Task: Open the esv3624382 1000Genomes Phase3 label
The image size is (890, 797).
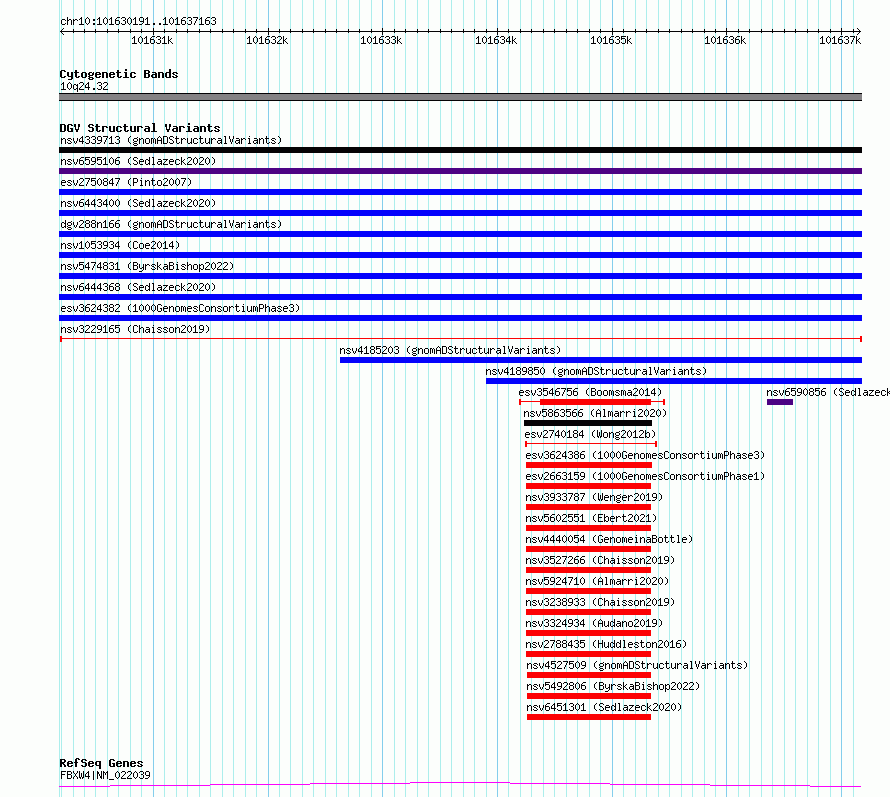Action: point(180,308)
